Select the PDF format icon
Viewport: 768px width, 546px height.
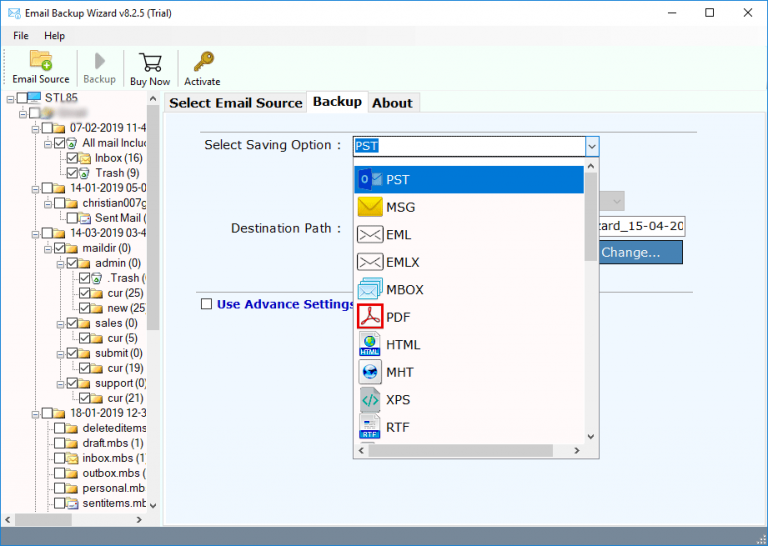(x=370, y=317)
